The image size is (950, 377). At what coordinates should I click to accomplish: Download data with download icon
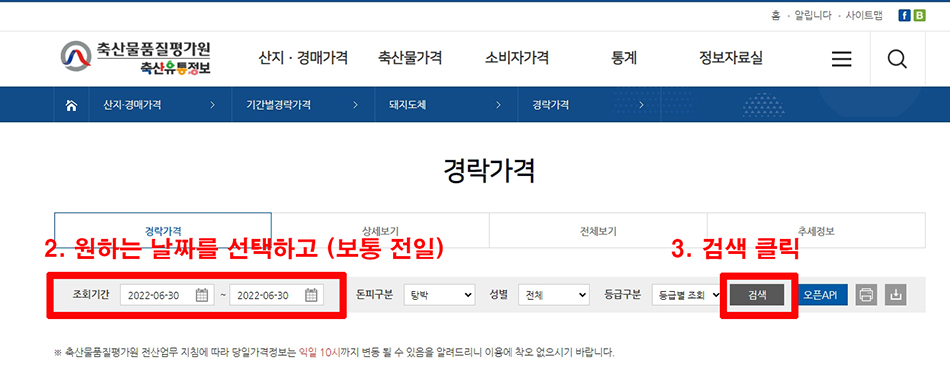(x=895, y=295)
